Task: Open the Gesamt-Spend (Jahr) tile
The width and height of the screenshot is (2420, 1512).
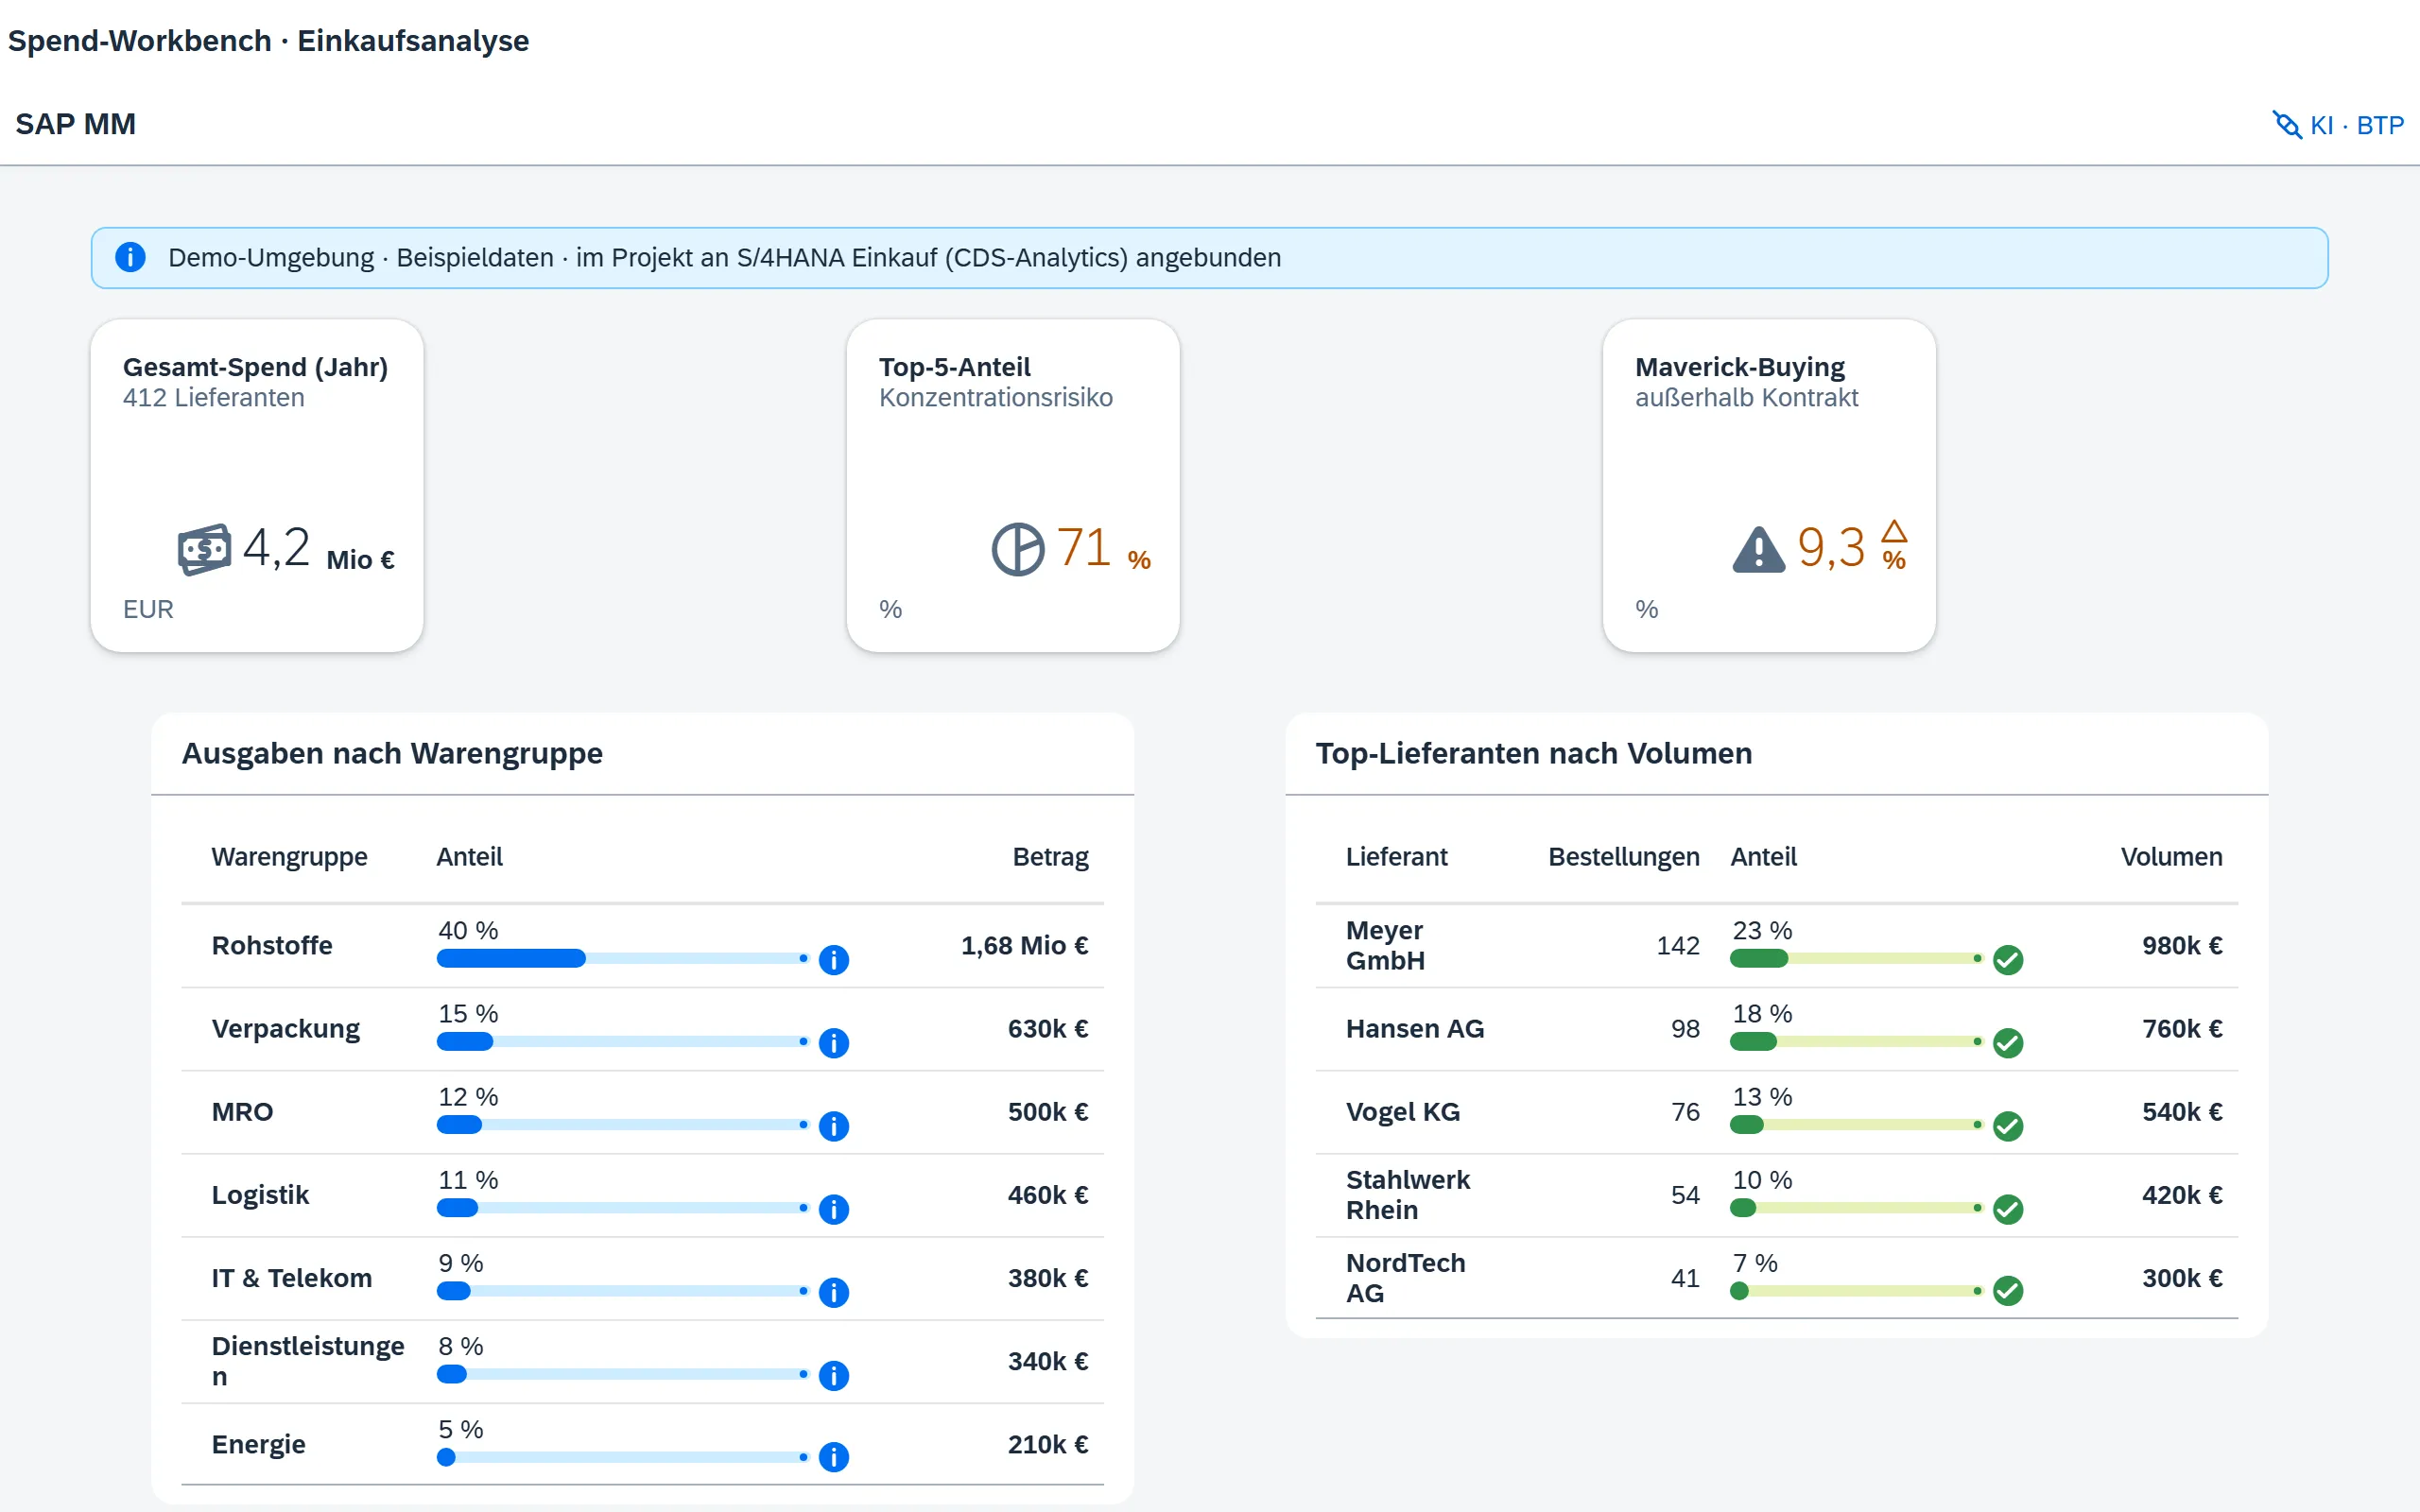Action: [x=257, y=486]
